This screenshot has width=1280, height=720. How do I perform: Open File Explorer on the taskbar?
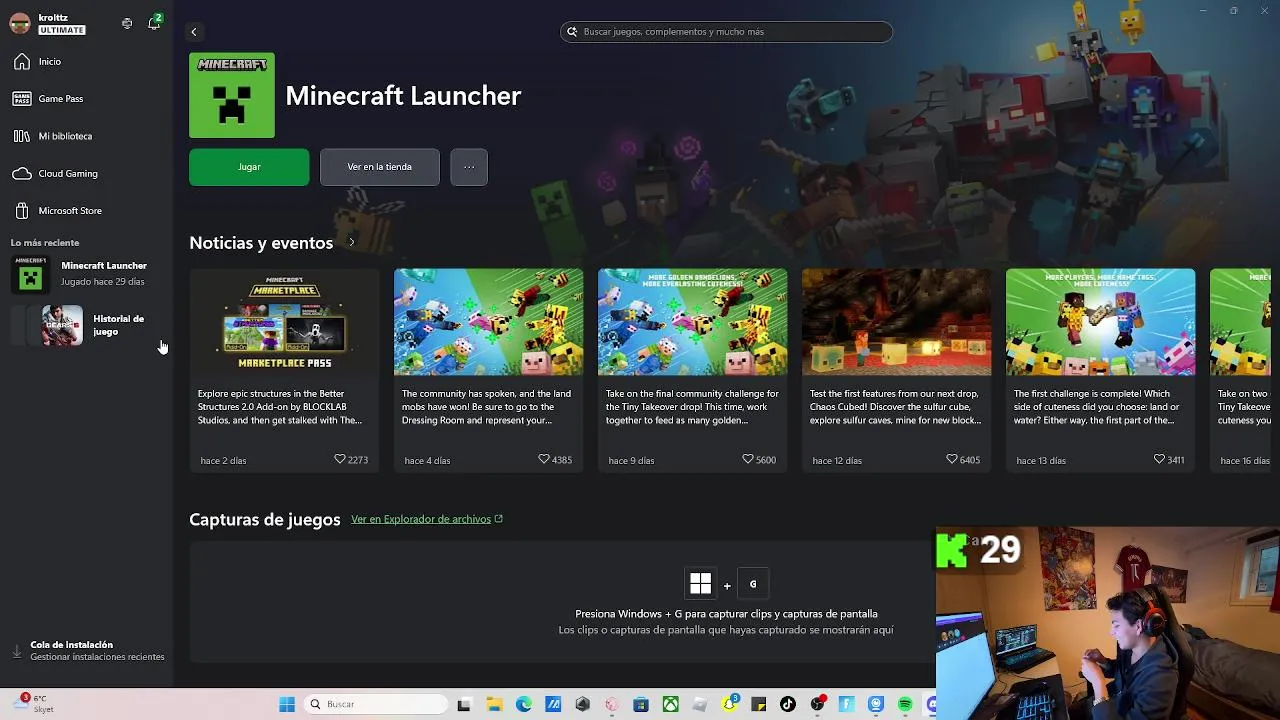pos(494,704)
